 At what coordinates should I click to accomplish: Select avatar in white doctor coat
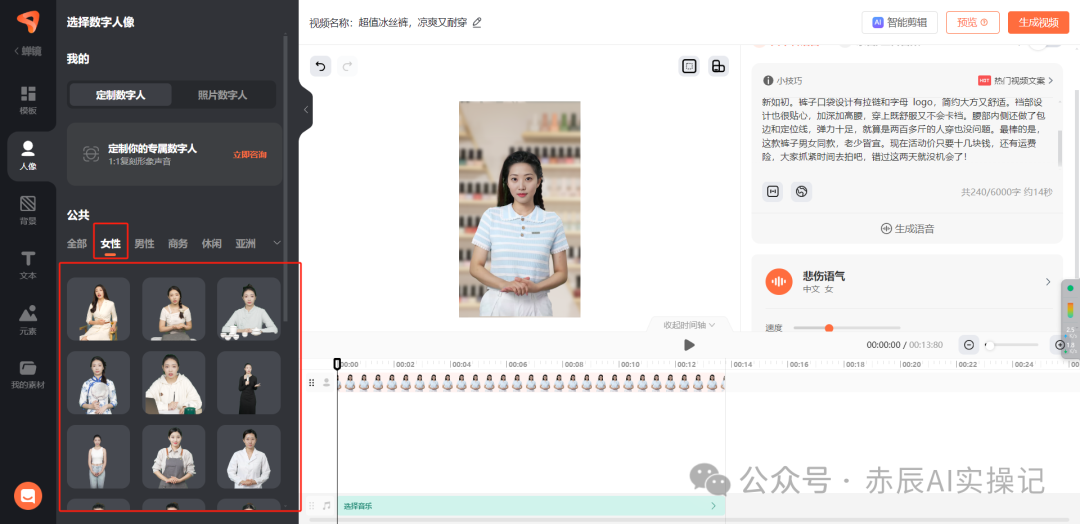(x=249, y=457)
